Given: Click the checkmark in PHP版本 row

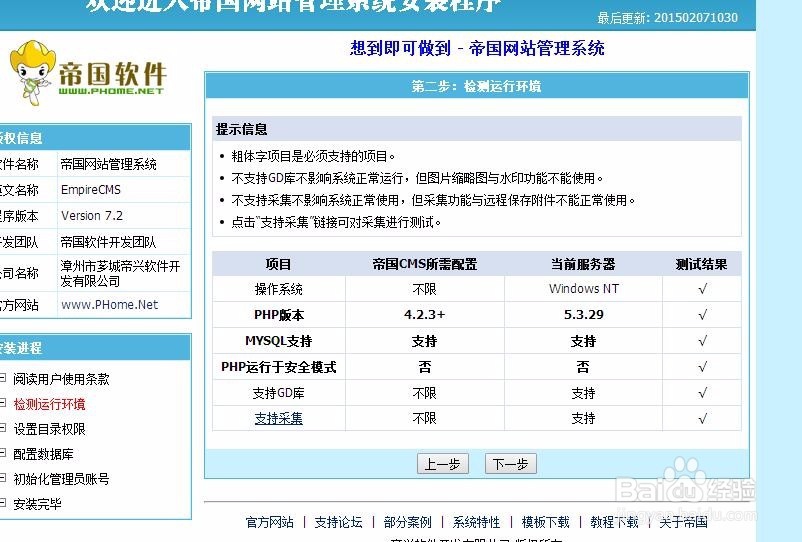Looking at the screenshot, I should [703, 315].
